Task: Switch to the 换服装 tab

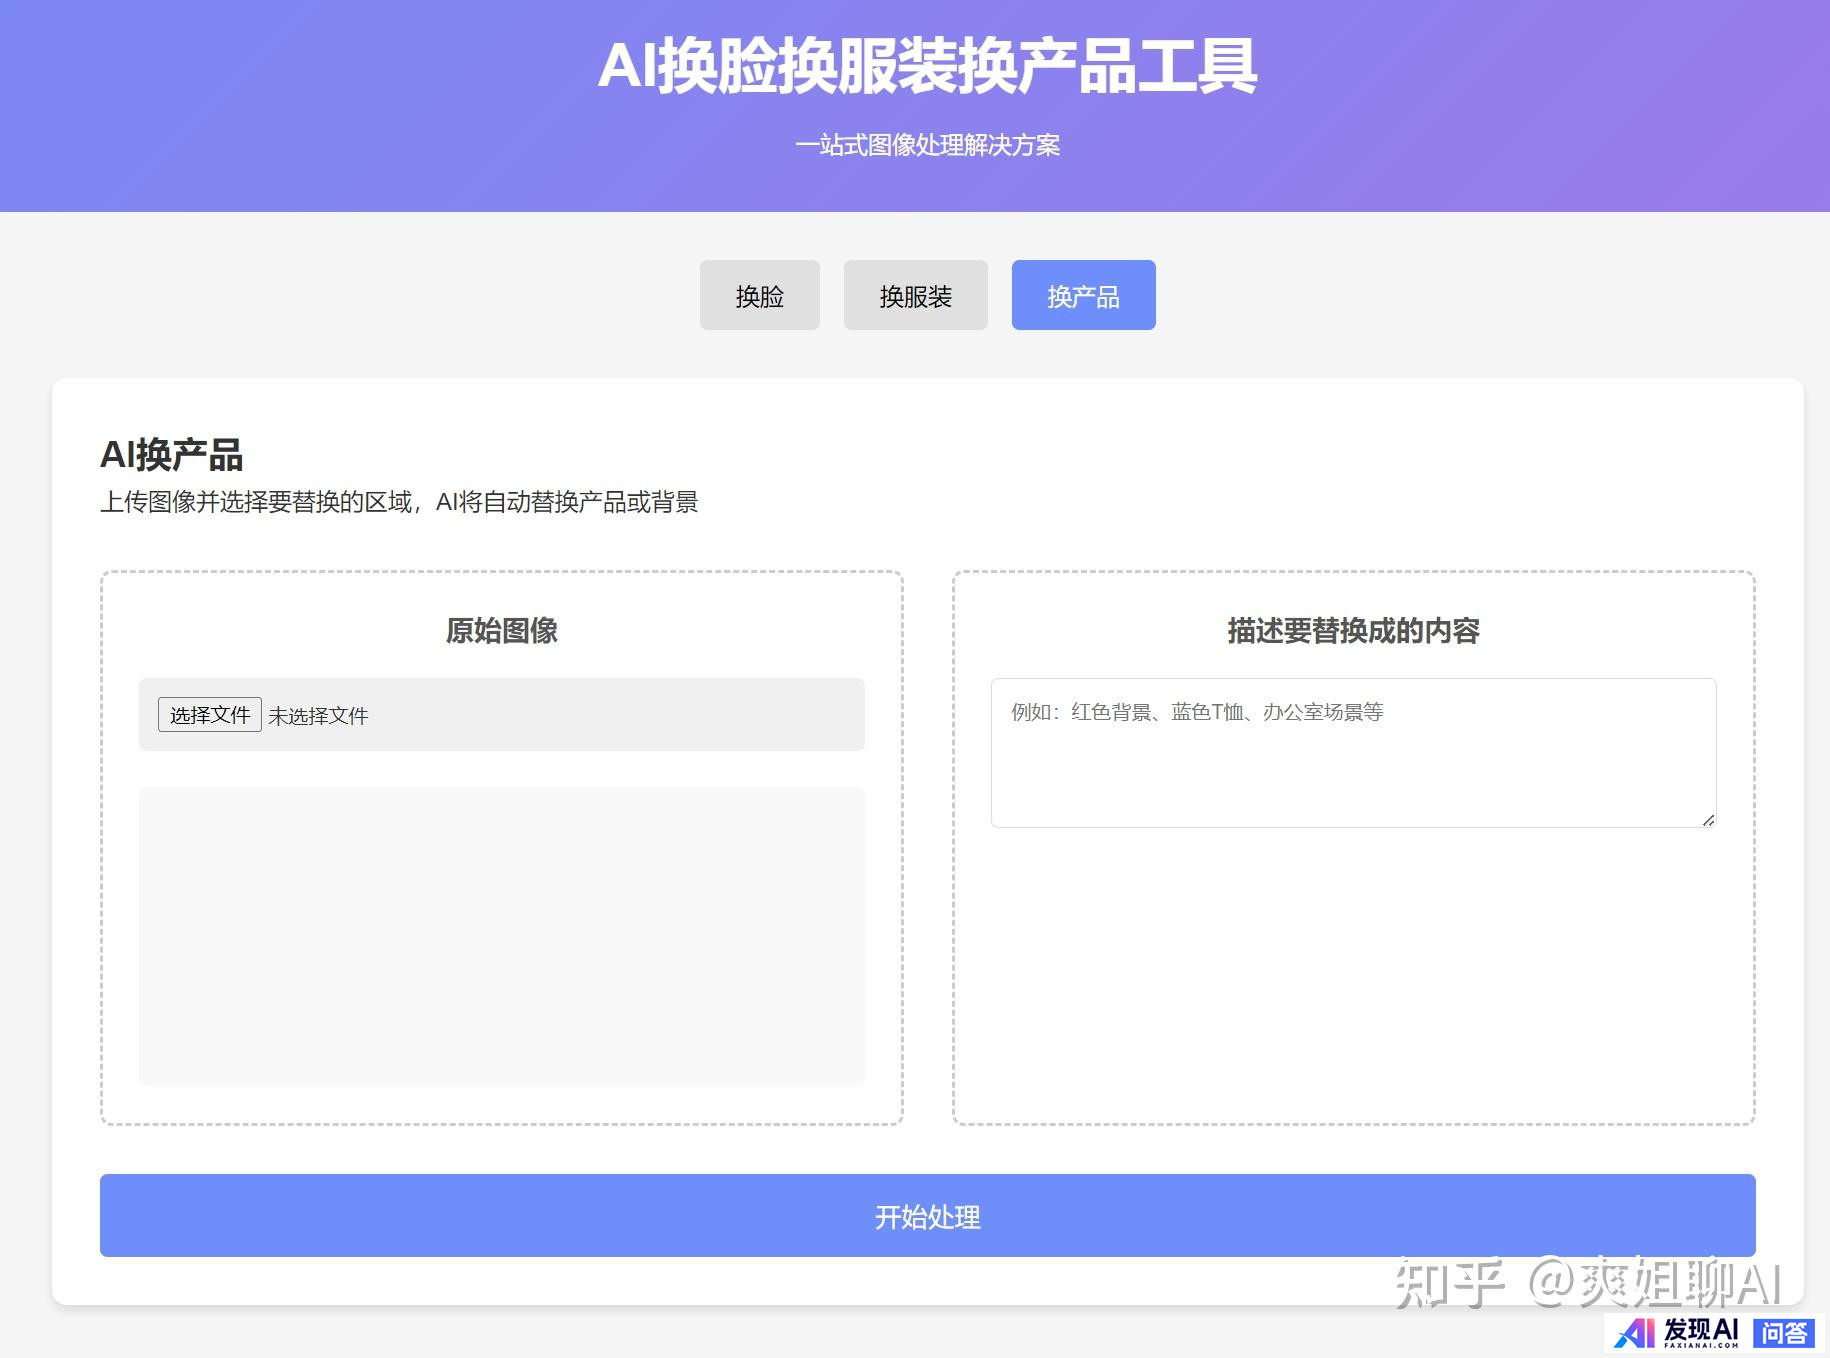Action: pyautogui.click(x=915, y=295)
